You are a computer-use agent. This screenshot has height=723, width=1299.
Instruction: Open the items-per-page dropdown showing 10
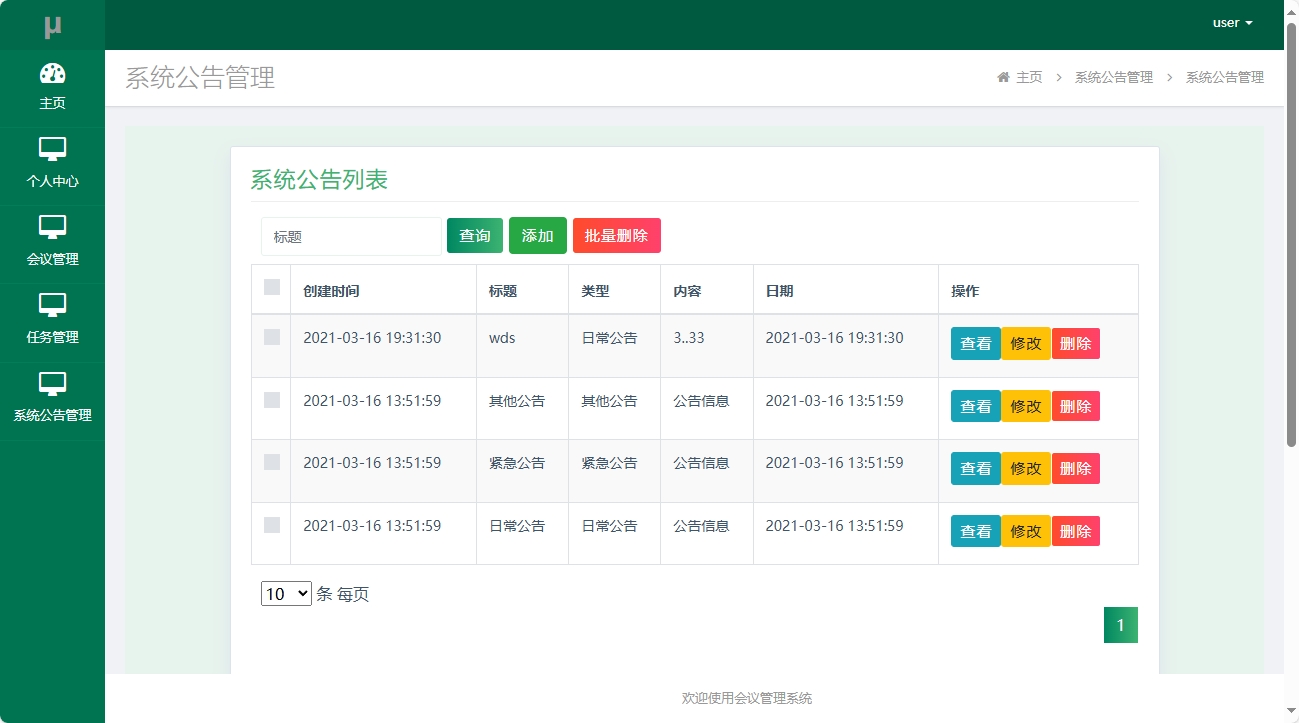pyautogui.click(x=286, y=593)
